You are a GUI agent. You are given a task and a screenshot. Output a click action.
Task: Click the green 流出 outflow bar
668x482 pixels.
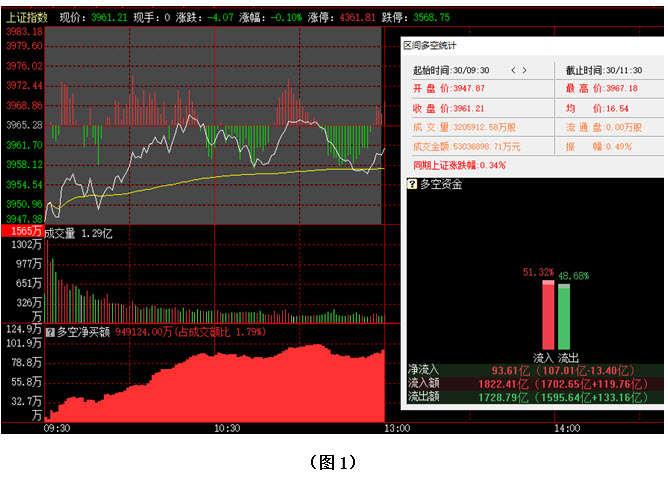pyautogui.click(x=564, y=316)
